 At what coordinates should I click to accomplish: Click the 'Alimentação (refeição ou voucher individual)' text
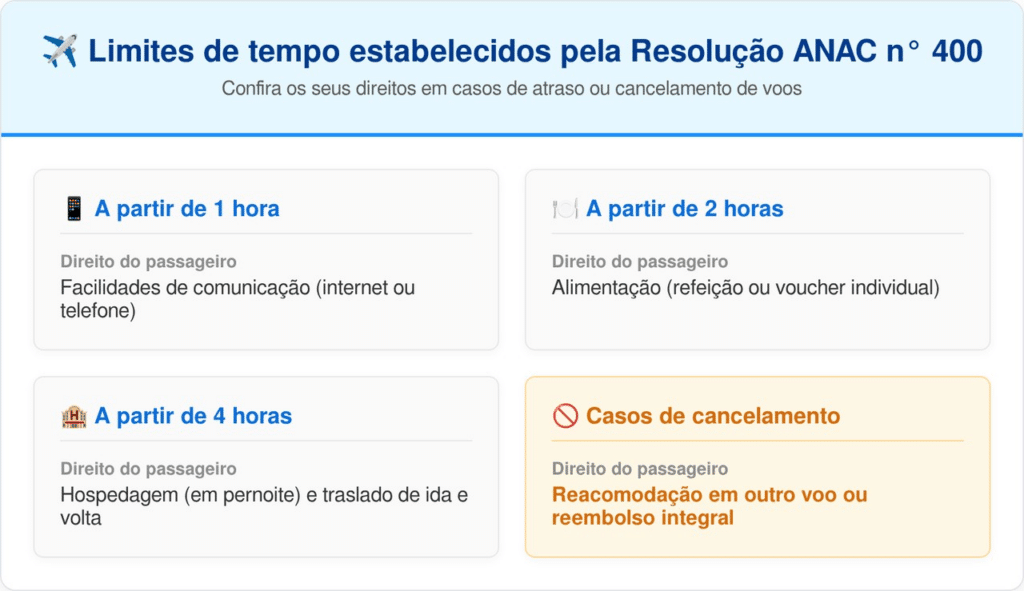(x=746, y=288)
